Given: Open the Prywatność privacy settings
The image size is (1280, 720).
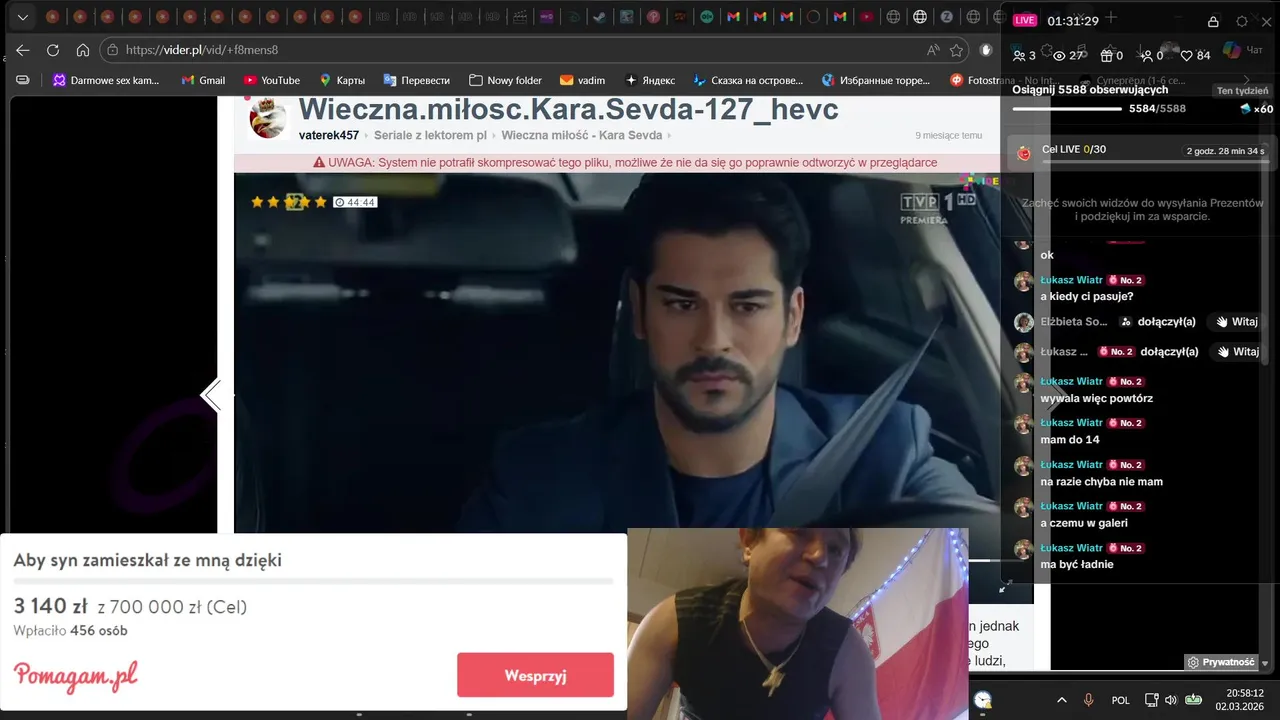Looking at the screenshot, I should pyautogui.click(x=1220, y=662).
